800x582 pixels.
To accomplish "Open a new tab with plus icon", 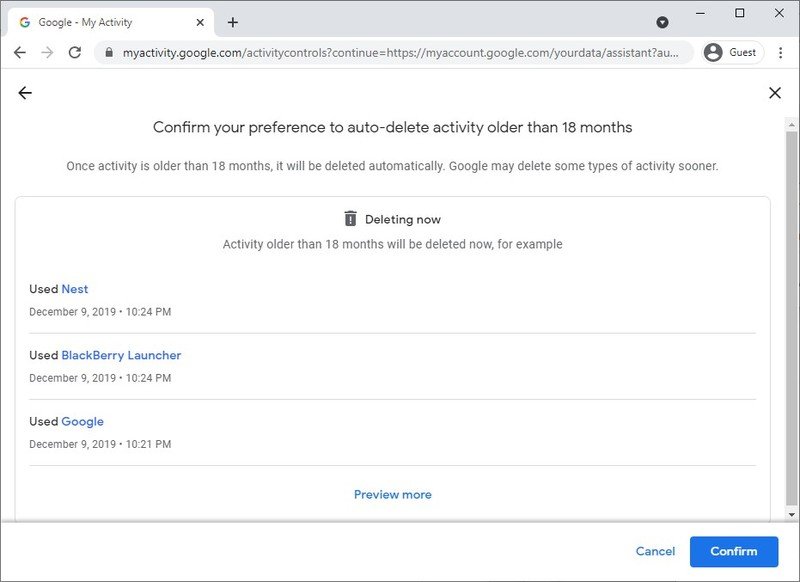I will pyautogui.click(x=233, y=22).
